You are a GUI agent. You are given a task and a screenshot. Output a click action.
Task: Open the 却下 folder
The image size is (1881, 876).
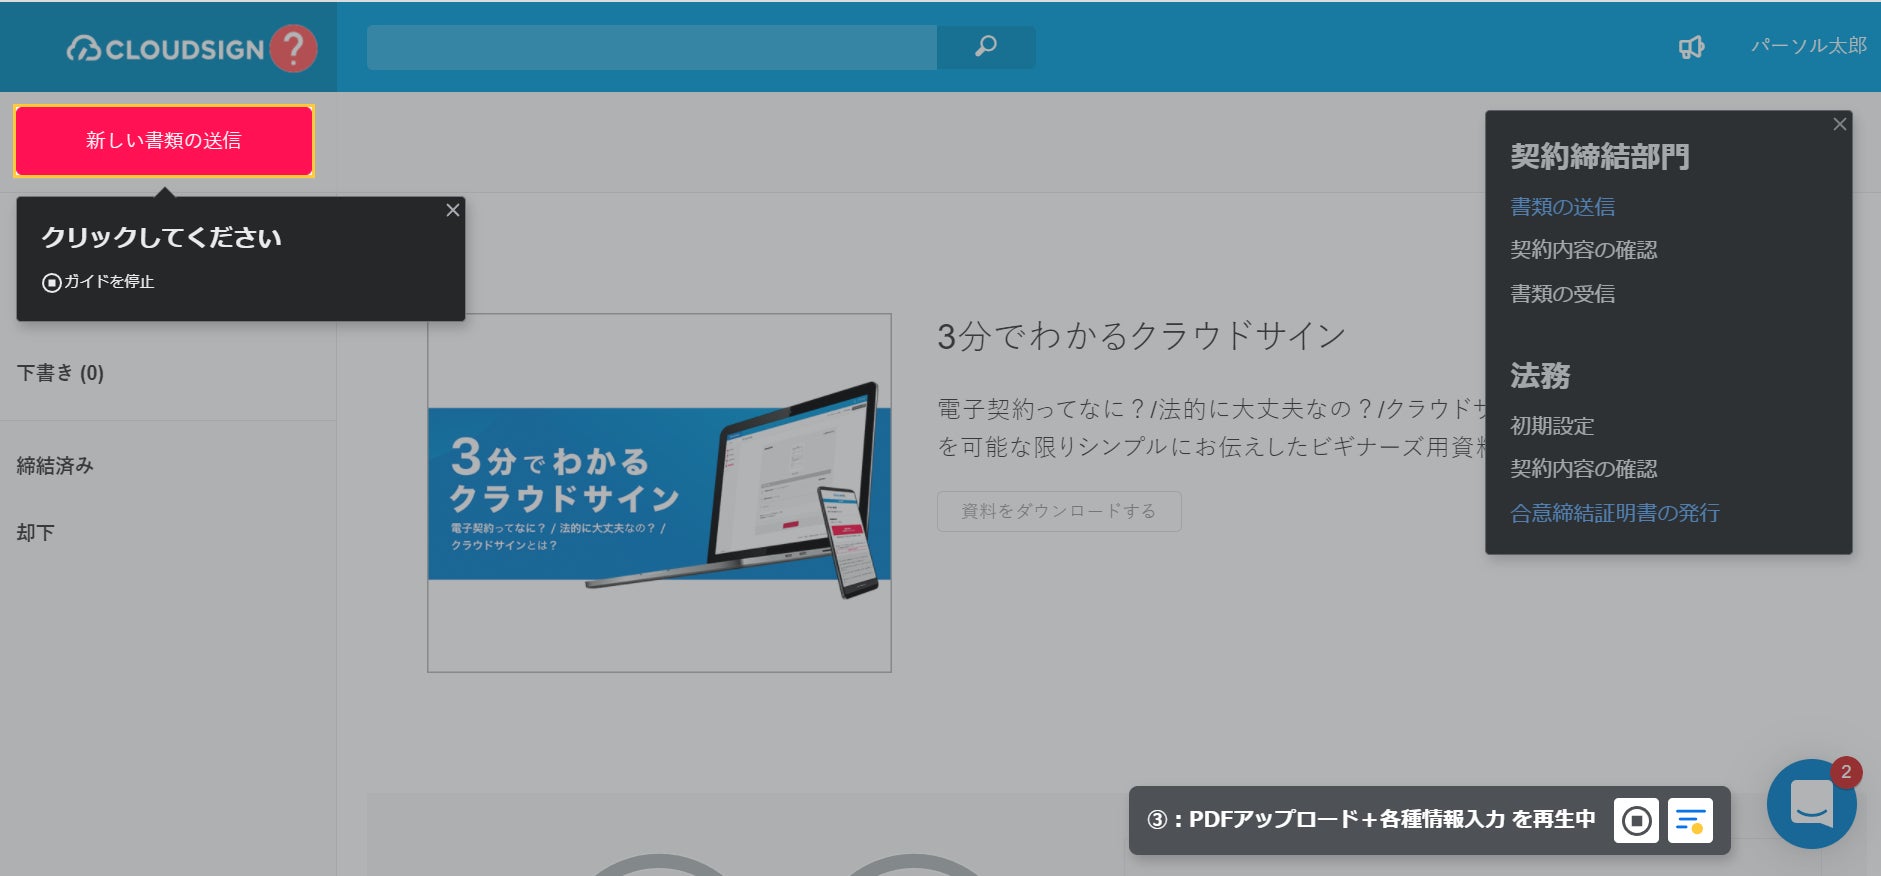[x=36, y=533]
